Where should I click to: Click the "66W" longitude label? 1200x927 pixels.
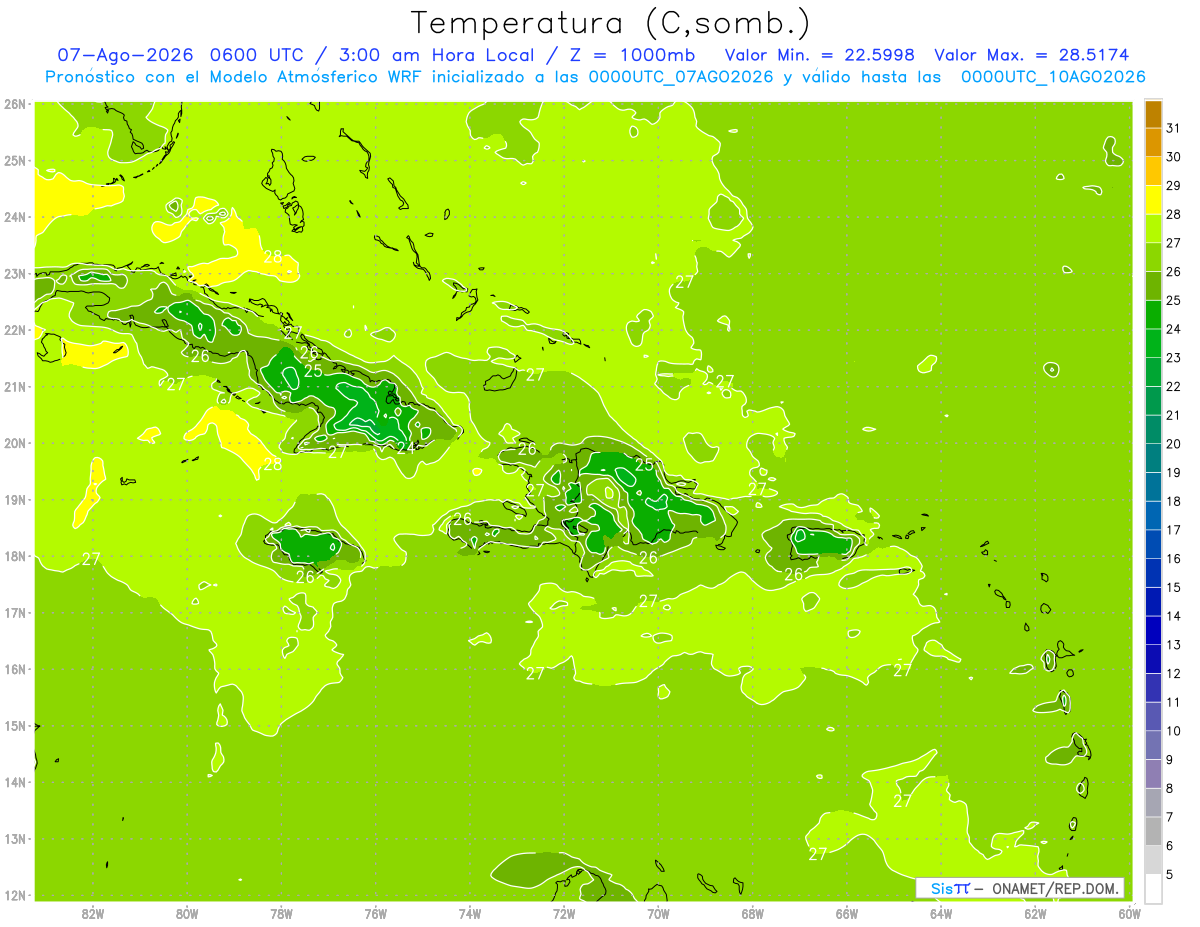(x=846, y=914)
